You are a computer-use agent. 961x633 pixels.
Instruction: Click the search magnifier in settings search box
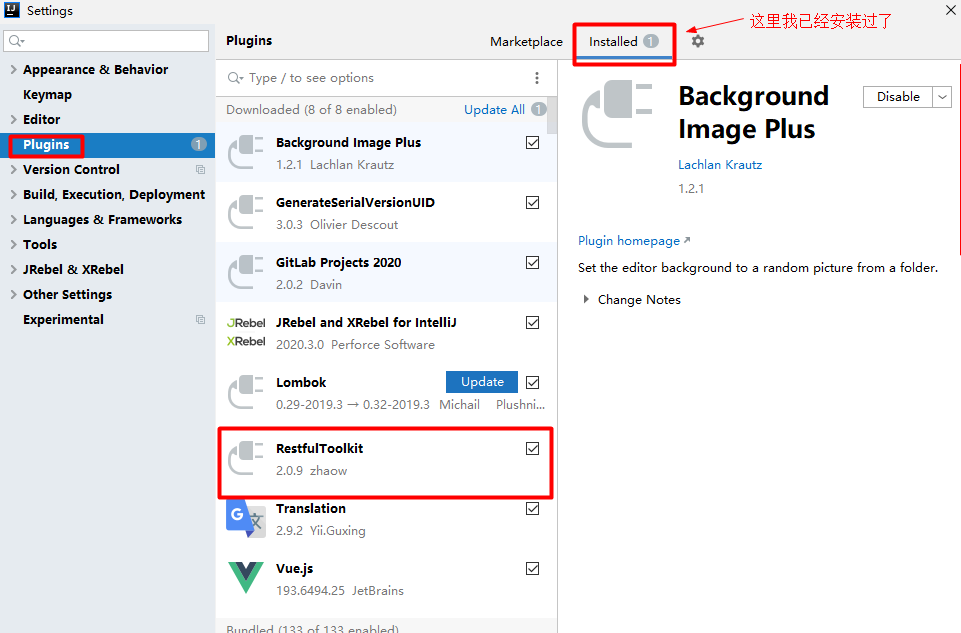[x=16, y=41]
